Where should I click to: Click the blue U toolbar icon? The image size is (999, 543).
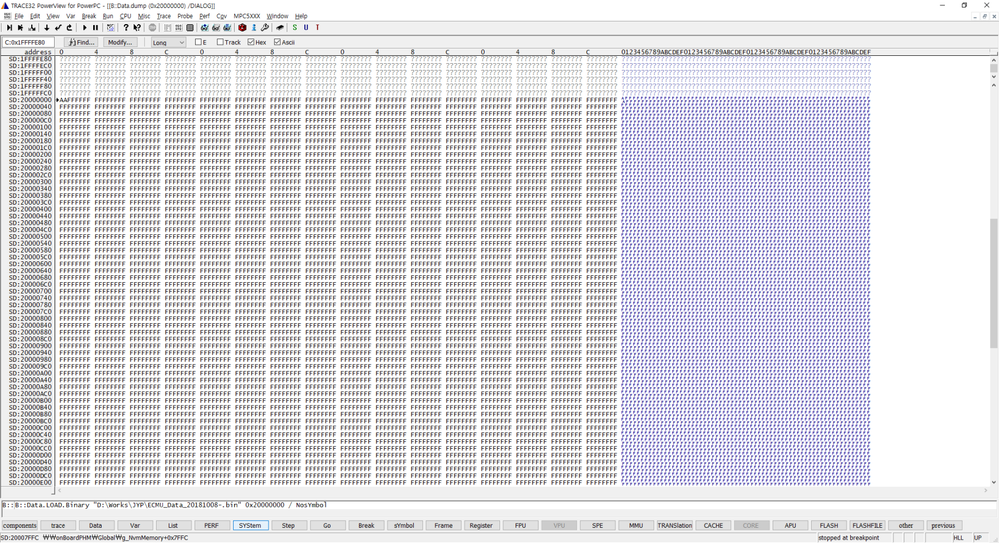pos(306,27)
